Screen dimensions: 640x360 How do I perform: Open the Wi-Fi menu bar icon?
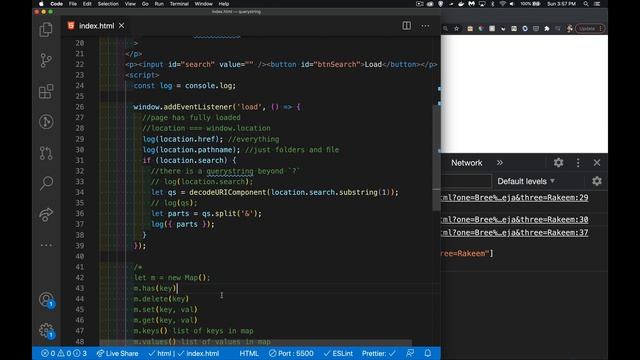(502, 4)
